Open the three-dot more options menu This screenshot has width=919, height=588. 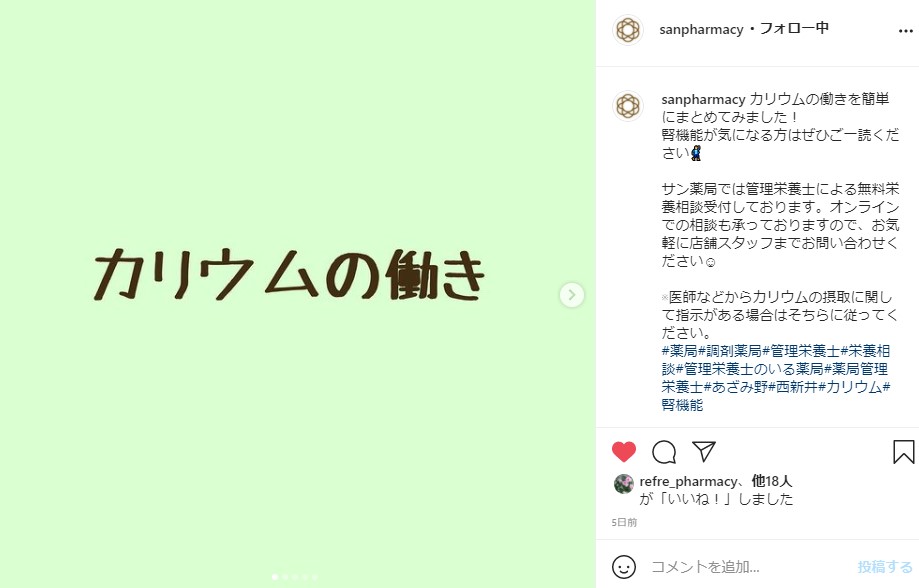click(906, 31)
